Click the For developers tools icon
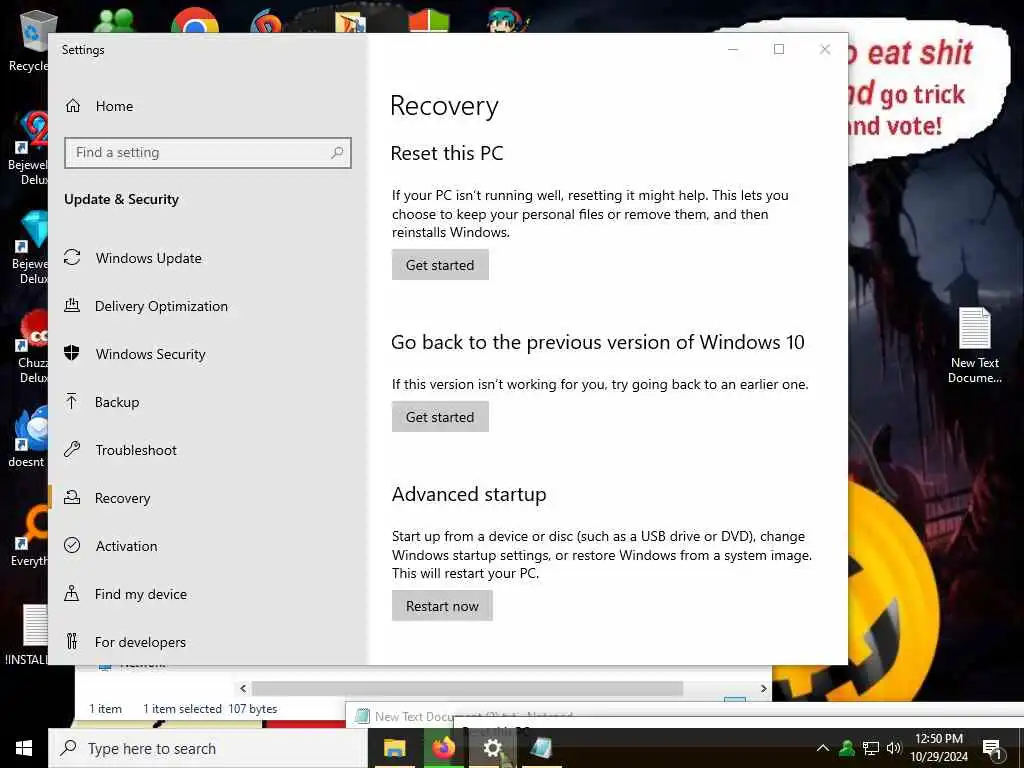This screenshot has width=1024, height=768. coord(72,641)
